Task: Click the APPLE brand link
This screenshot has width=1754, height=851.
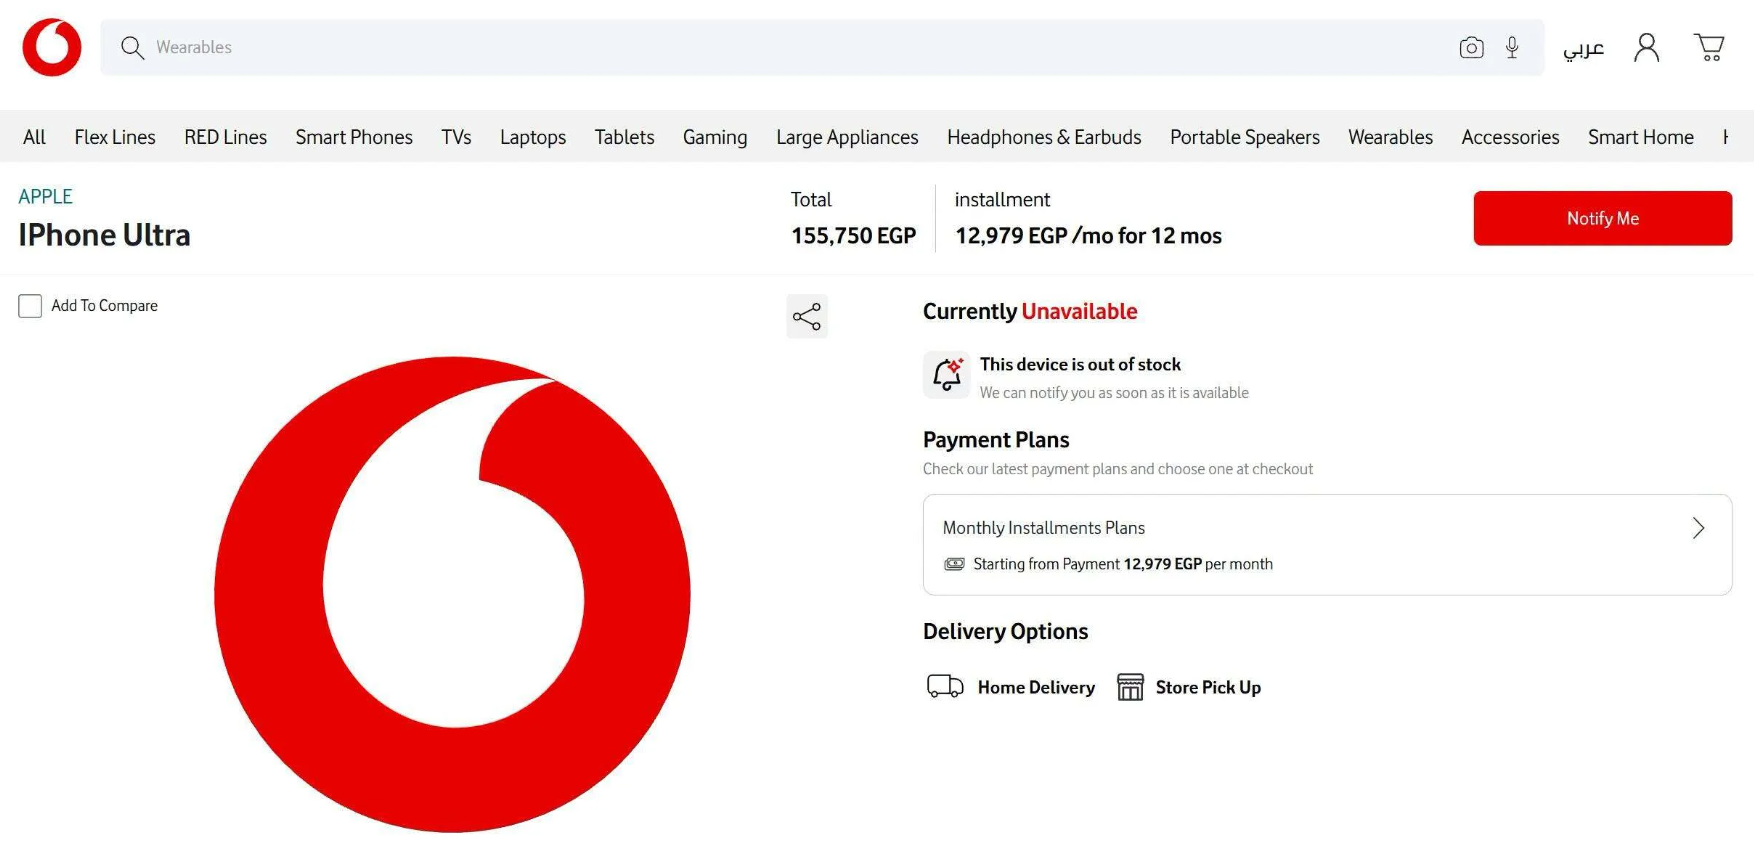Action: tap(45, 196)
